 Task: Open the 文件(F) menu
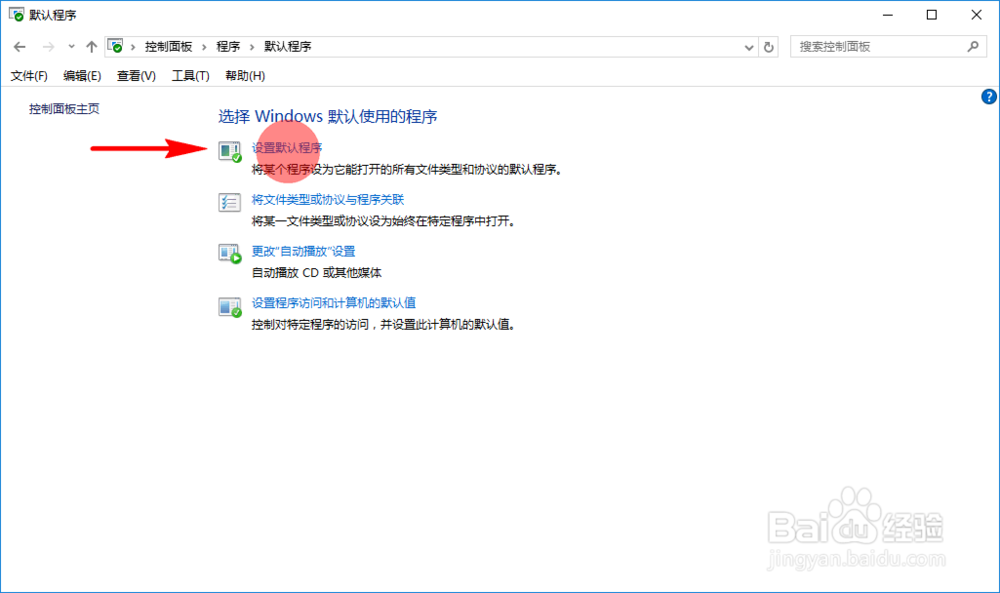(x=29, y=76)
